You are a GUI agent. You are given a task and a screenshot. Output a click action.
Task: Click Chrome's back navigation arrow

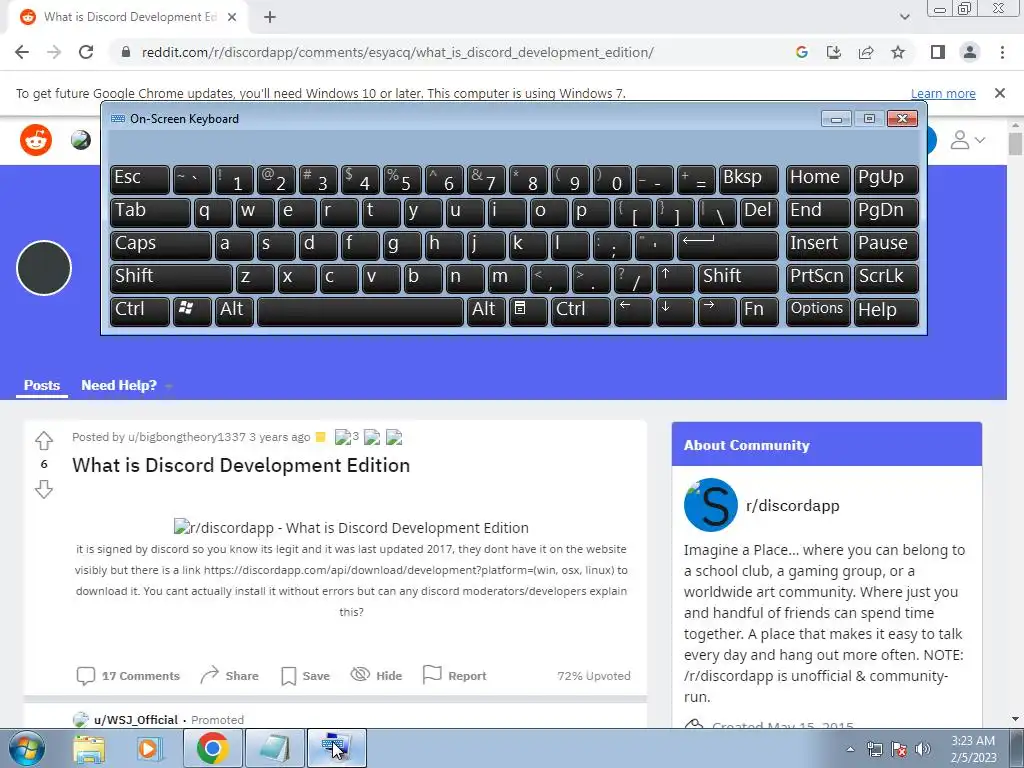pyautogui.click(x=22, y=52)
